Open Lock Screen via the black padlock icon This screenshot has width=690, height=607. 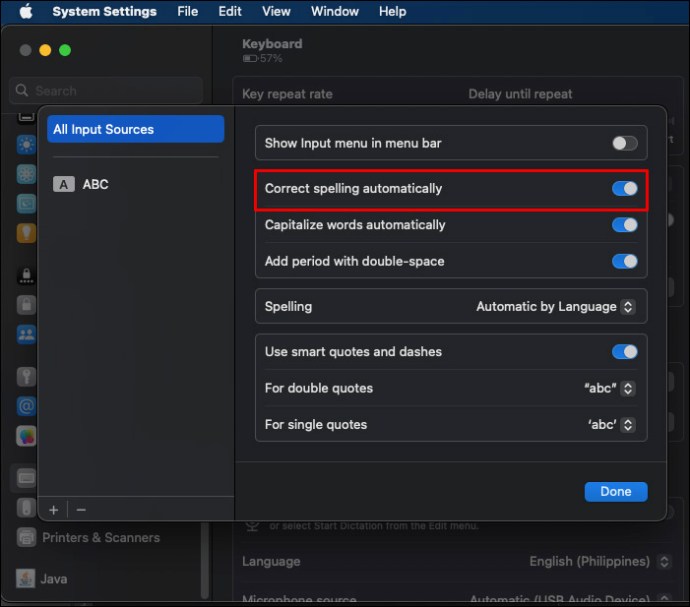point(26,276)
